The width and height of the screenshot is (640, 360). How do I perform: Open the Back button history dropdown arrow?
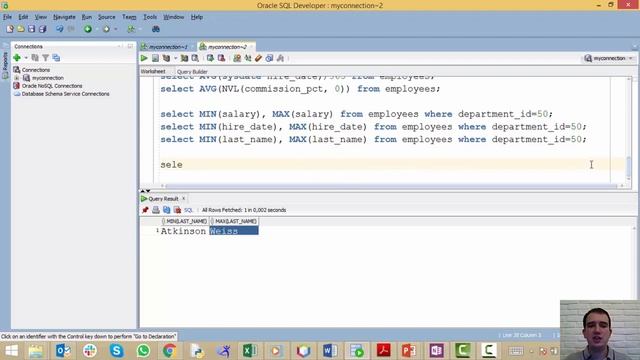point(97,29)
